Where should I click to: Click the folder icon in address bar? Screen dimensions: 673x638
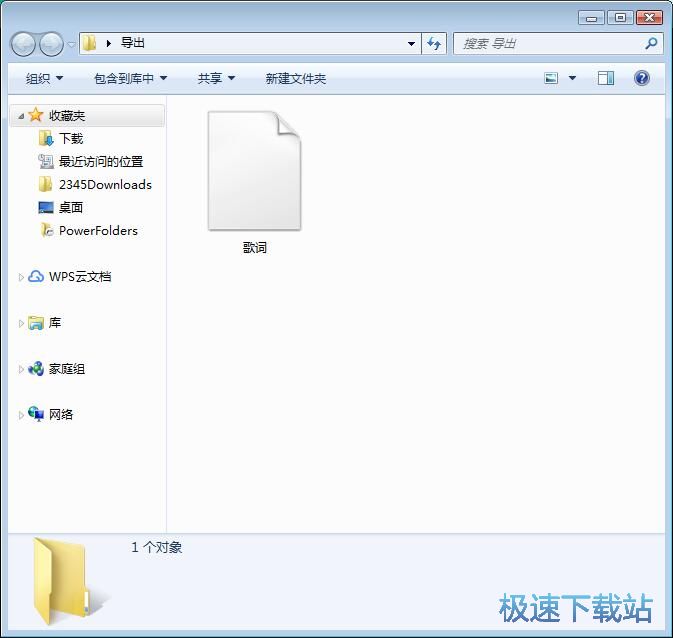pyautogui.click(x=89, y=43)
